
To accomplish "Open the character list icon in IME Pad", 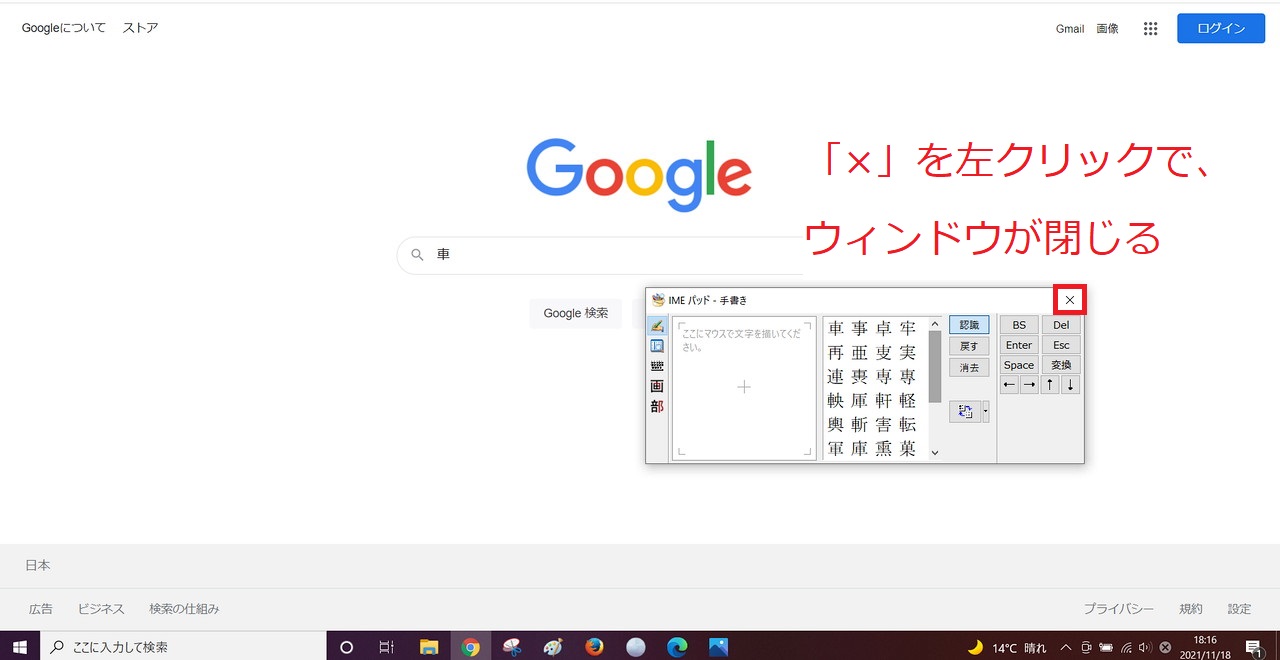I will pos(657,346).
